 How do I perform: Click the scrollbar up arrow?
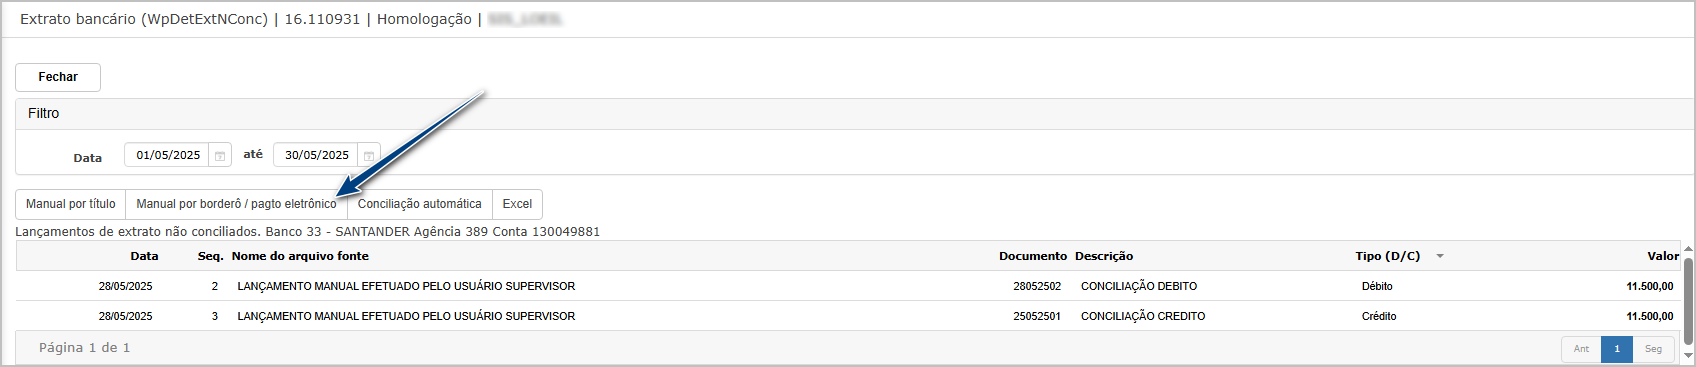pos(1689,249)
